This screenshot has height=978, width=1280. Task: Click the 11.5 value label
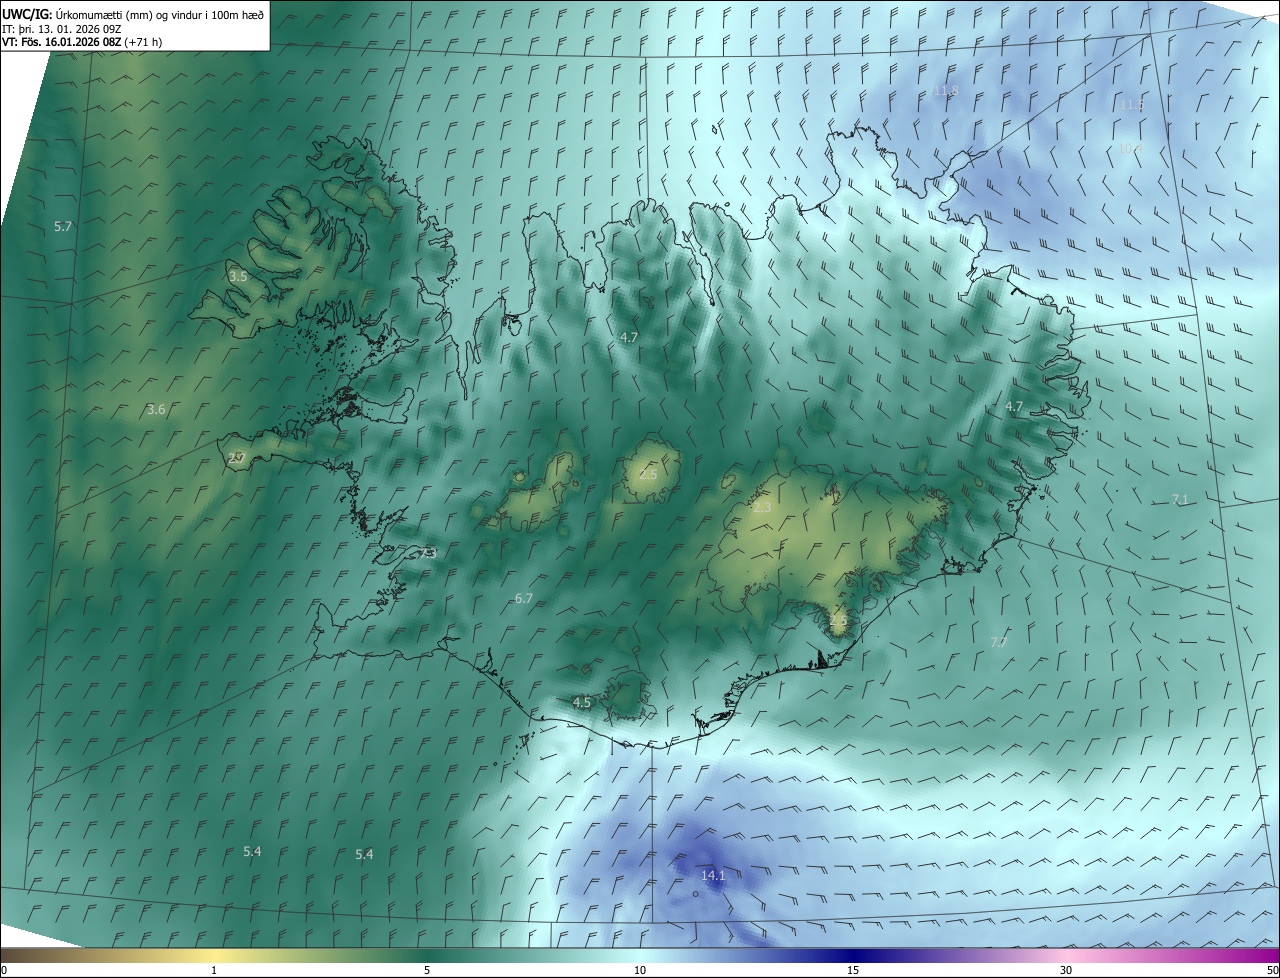click(1132, 105)
